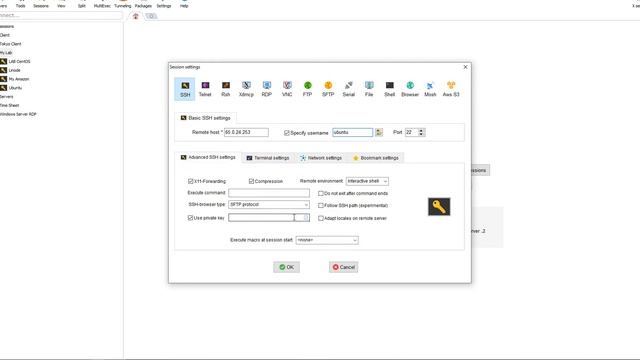Image resolution: width=640 pixels, height=360 pixels.
Task: Select Windows Server RDP in sidebar
Action: pyautogui.click(x=18, y=114)
